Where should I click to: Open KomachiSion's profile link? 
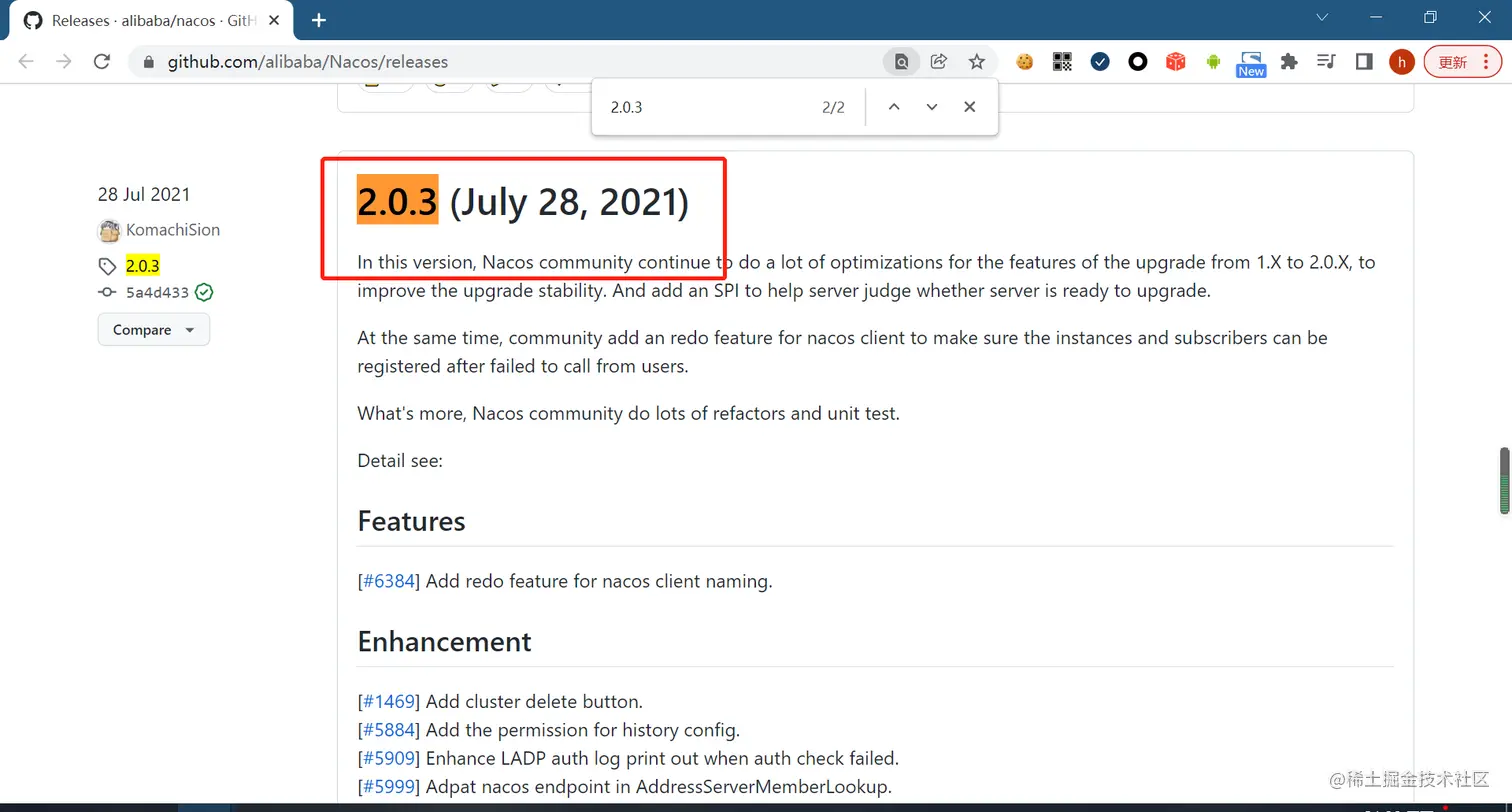[173, 230]
